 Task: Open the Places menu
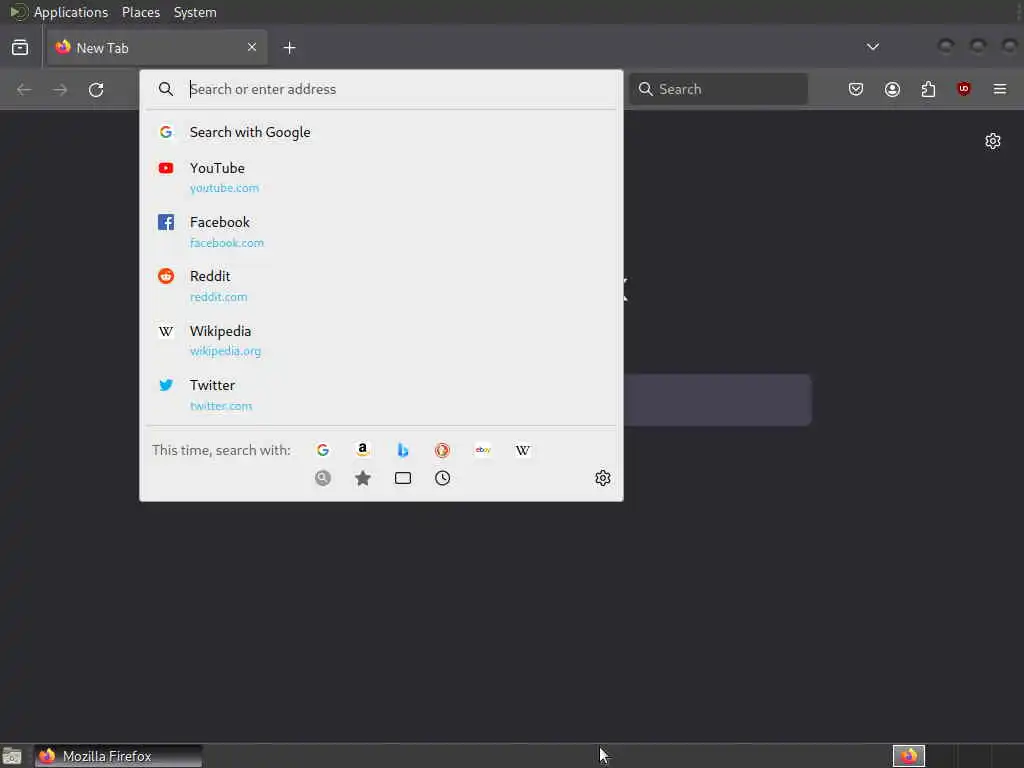click(x=141, y=12)
